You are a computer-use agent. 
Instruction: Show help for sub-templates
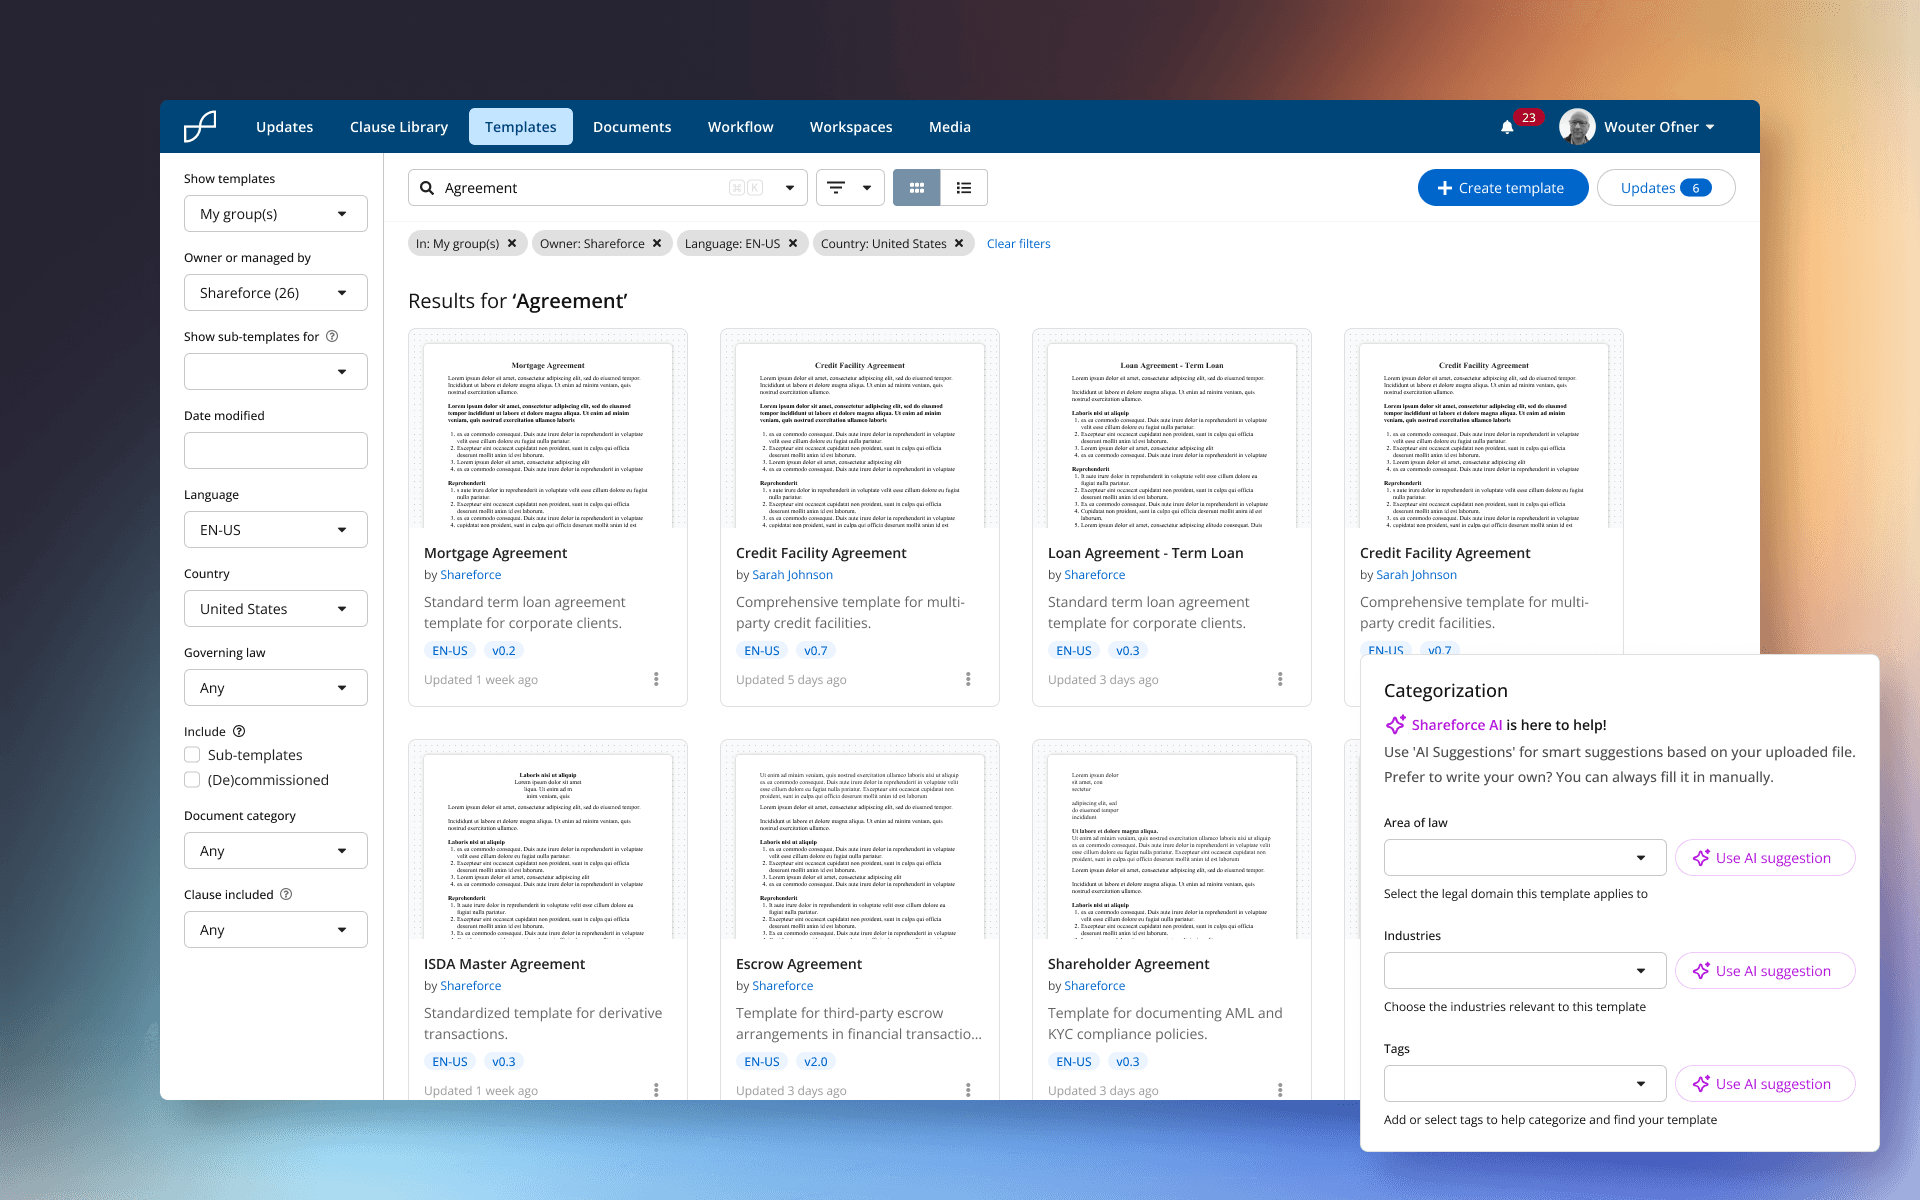coord(332,337)
